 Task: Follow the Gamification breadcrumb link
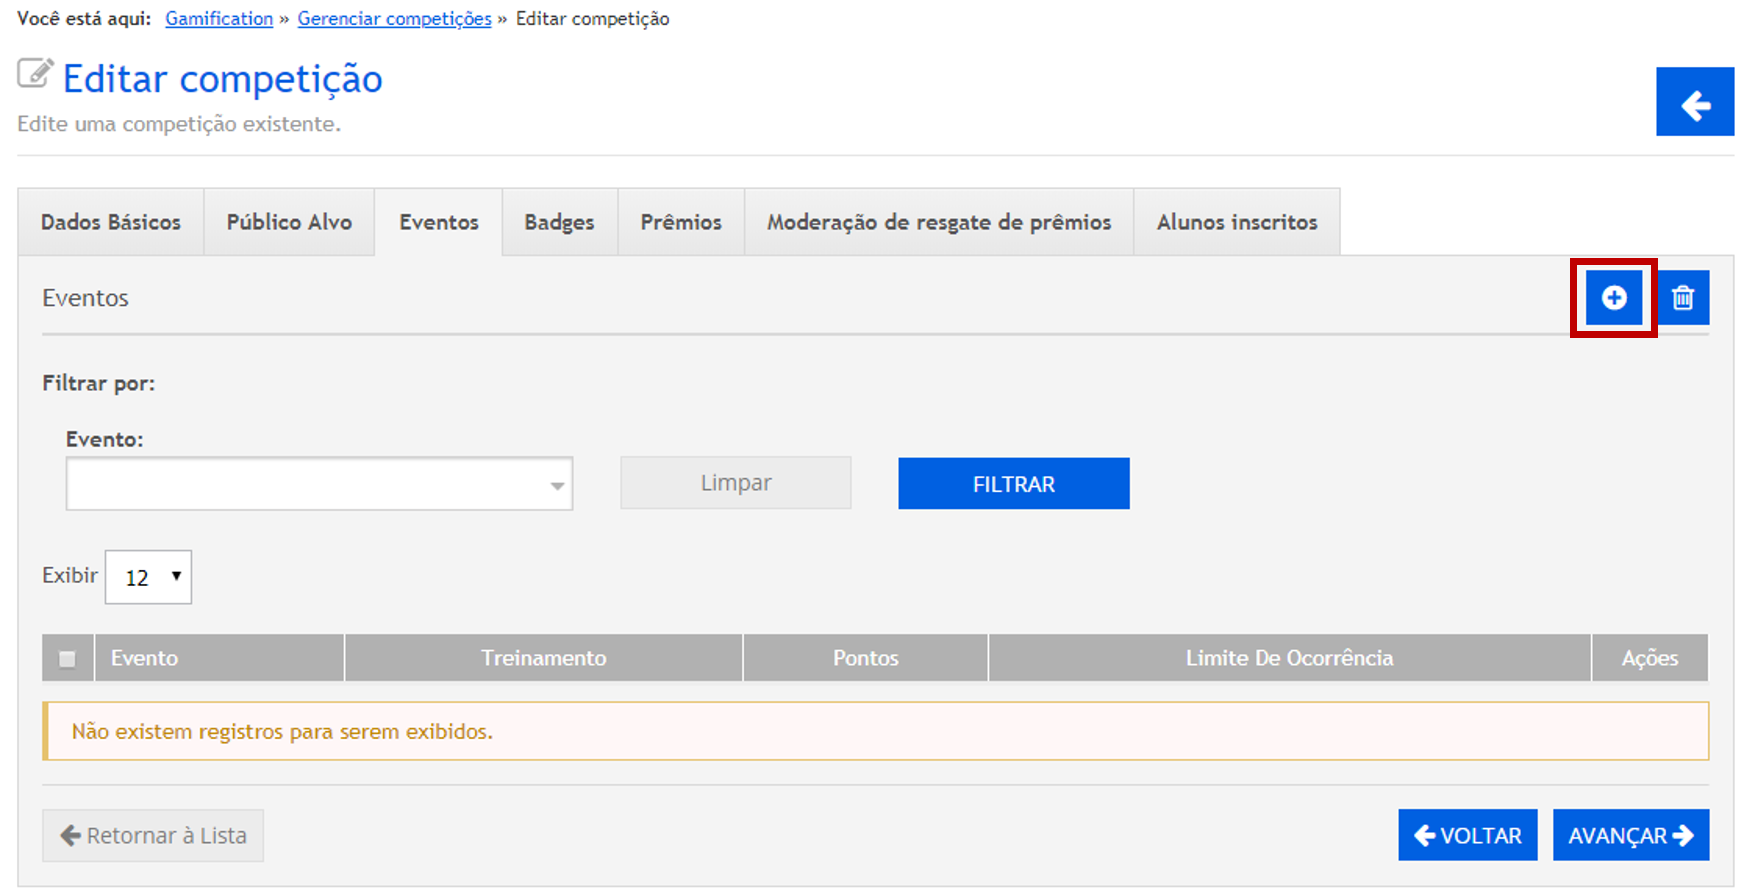pyautogui.click(x=219, y=19)
